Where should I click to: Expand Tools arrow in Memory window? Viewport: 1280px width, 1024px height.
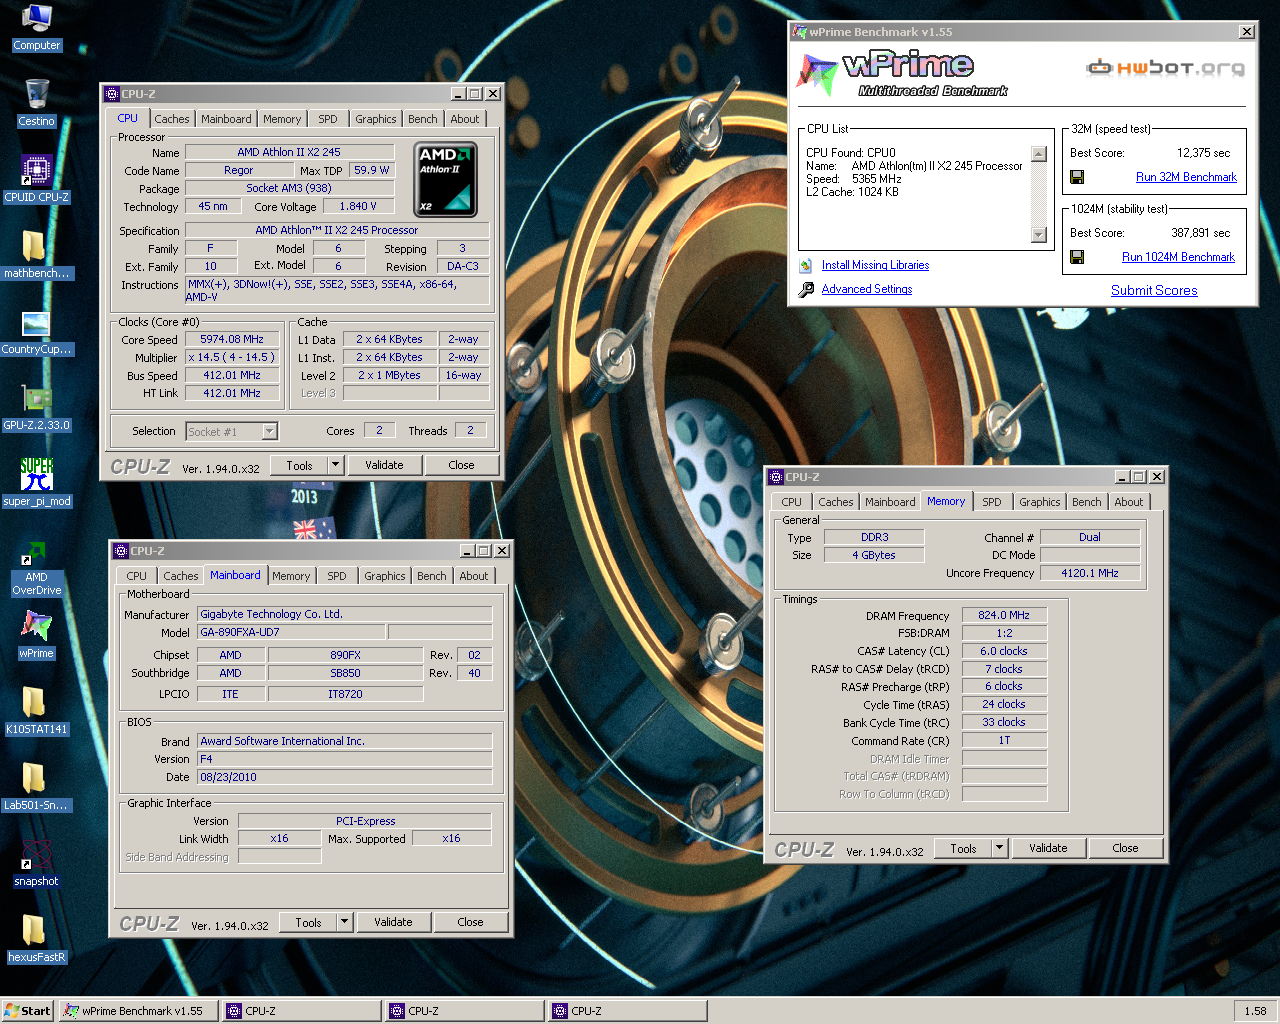click(999, 848)
